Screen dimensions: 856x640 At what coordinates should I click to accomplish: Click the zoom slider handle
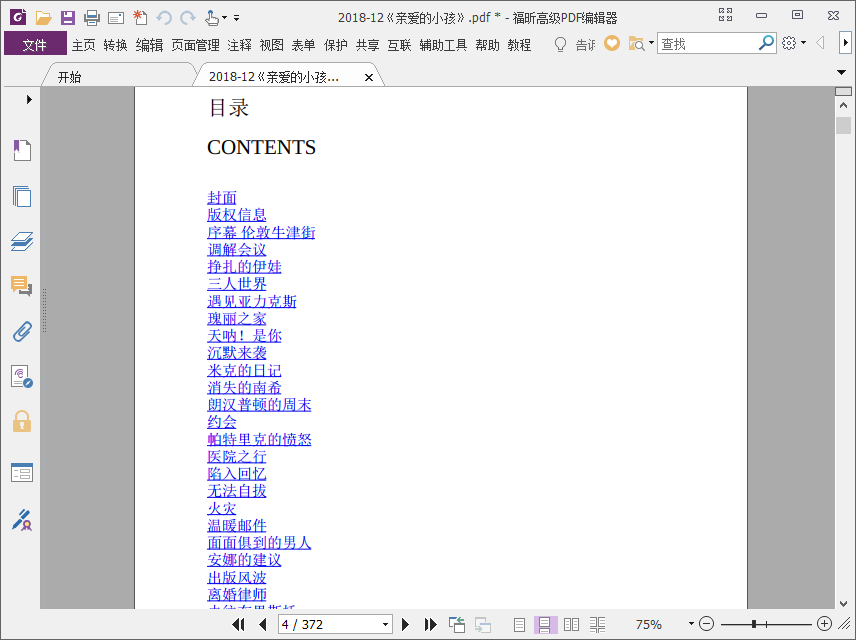click(754, 624)
